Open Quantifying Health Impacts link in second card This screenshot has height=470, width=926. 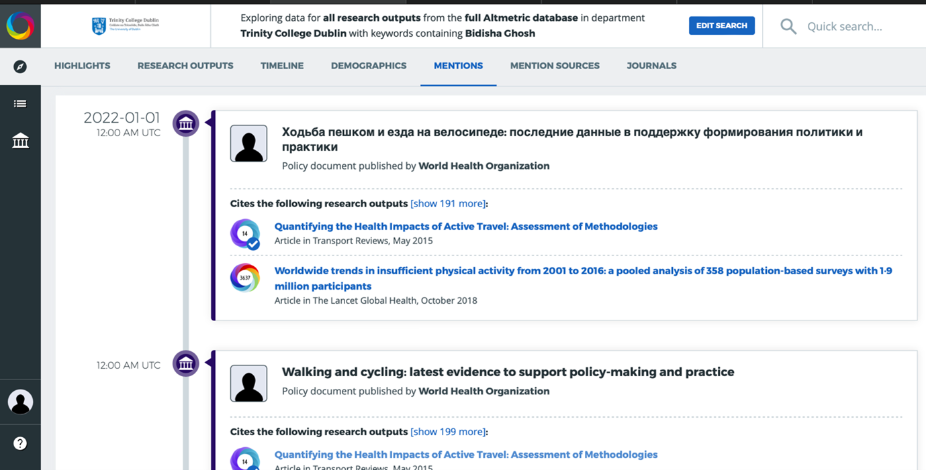(466, 455)
